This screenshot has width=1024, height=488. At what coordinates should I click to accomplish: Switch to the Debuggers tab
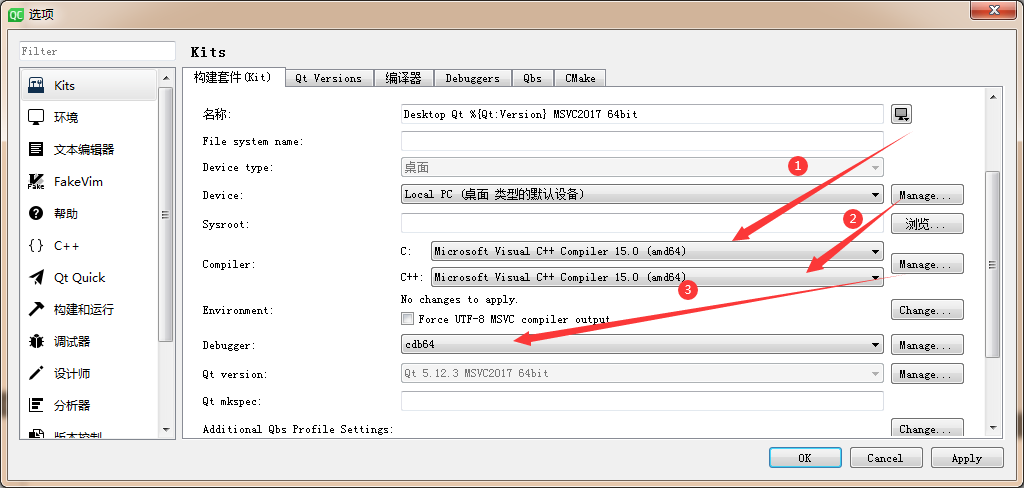pos(472,78)
